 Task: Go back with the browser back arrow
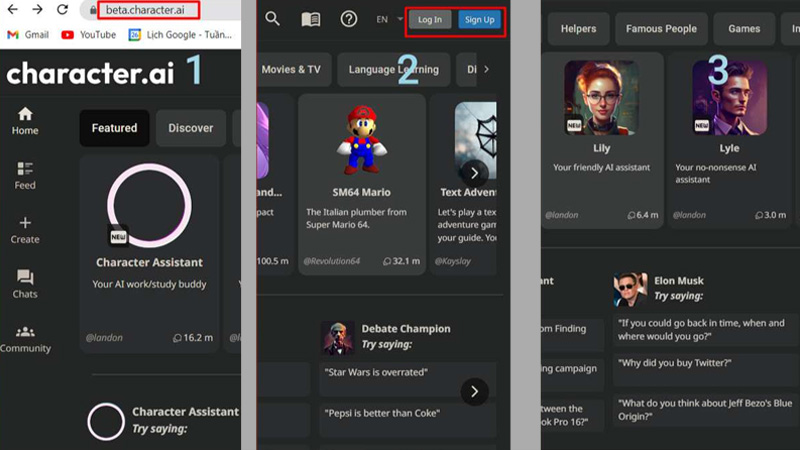click(x=12, y=9)
